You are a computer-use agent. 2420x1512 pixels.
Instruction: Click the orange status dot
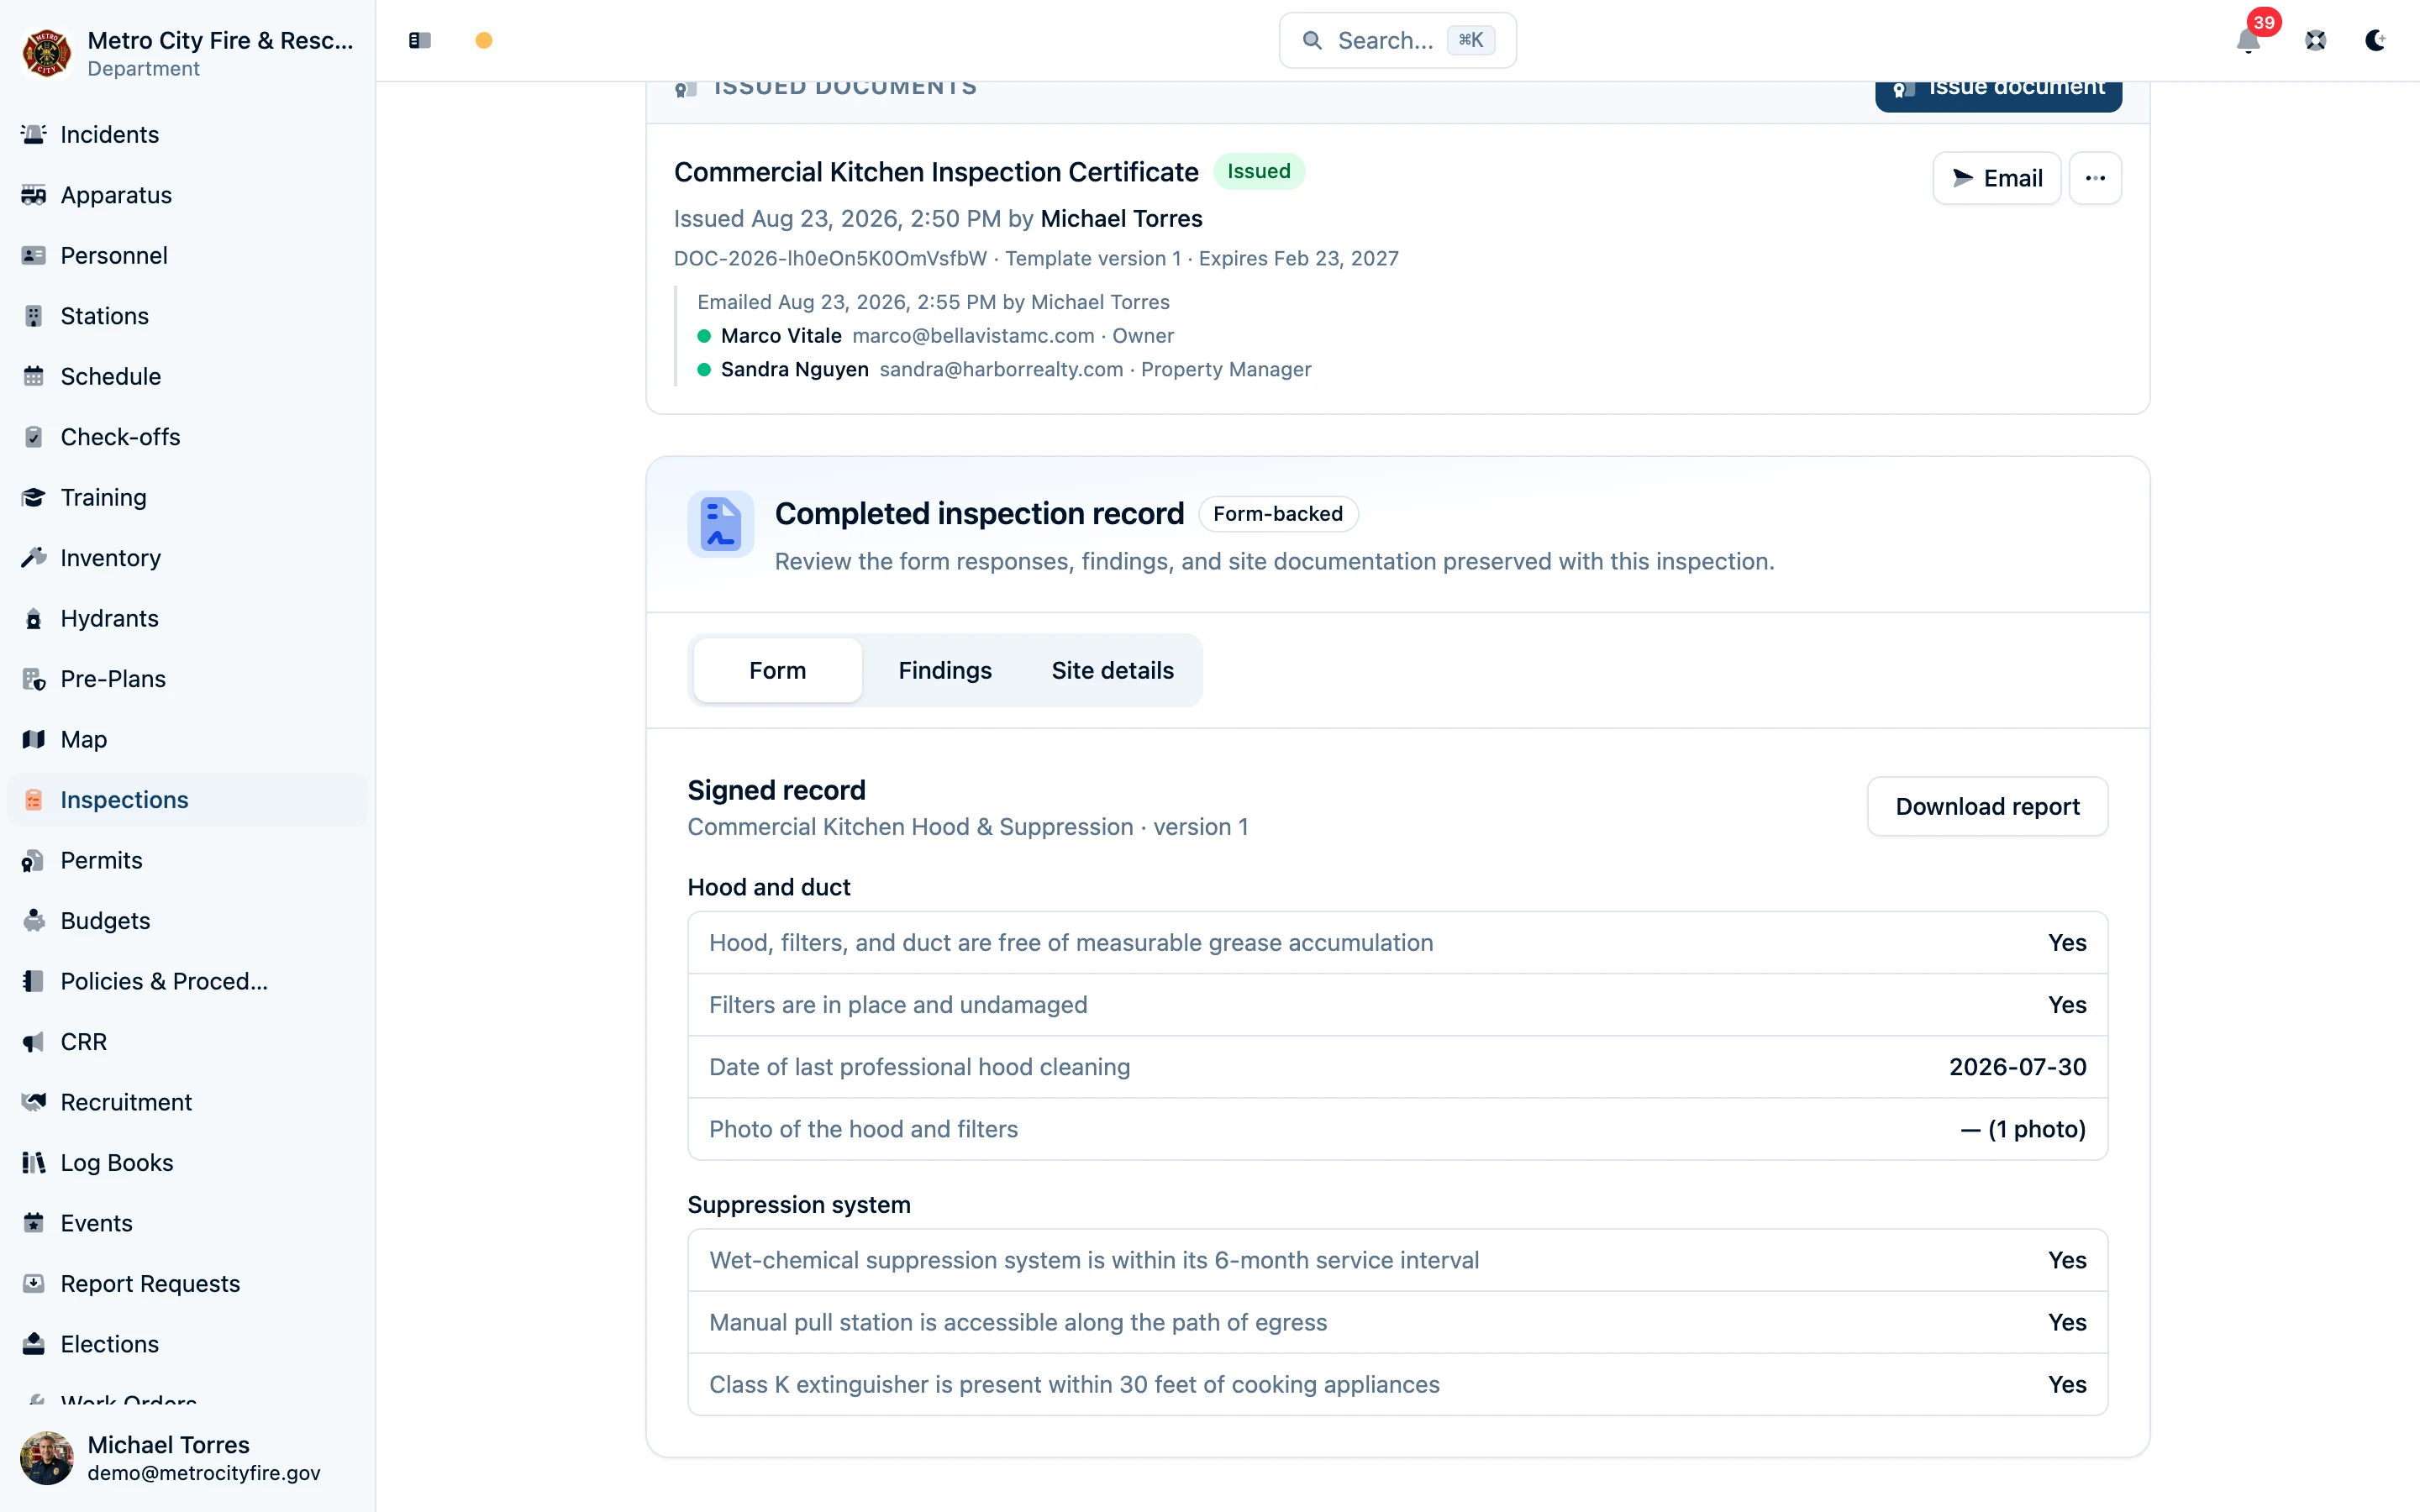(484, 40)
